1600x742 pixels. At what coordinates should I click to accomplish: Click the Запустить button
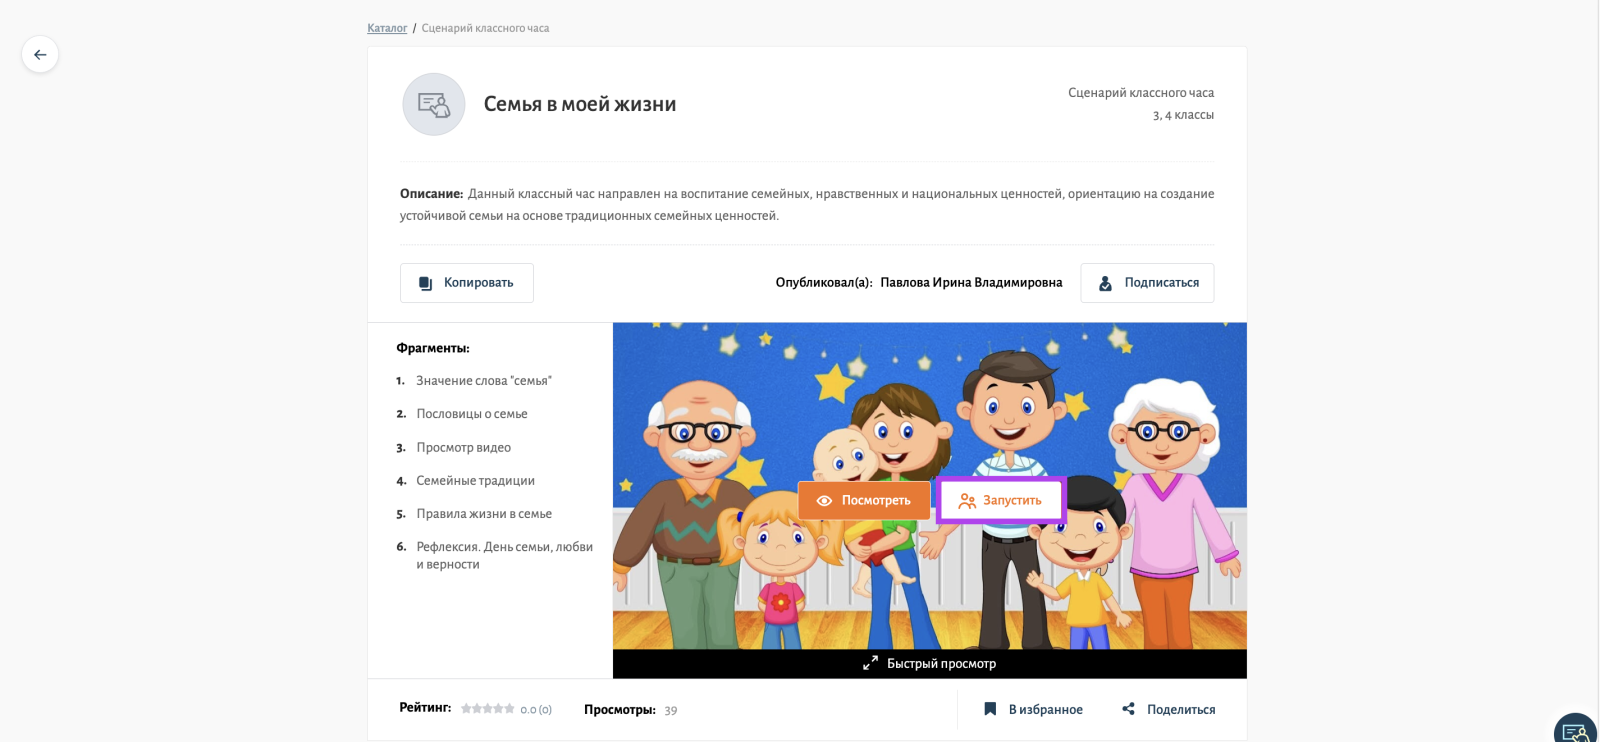click(1000, 500)
